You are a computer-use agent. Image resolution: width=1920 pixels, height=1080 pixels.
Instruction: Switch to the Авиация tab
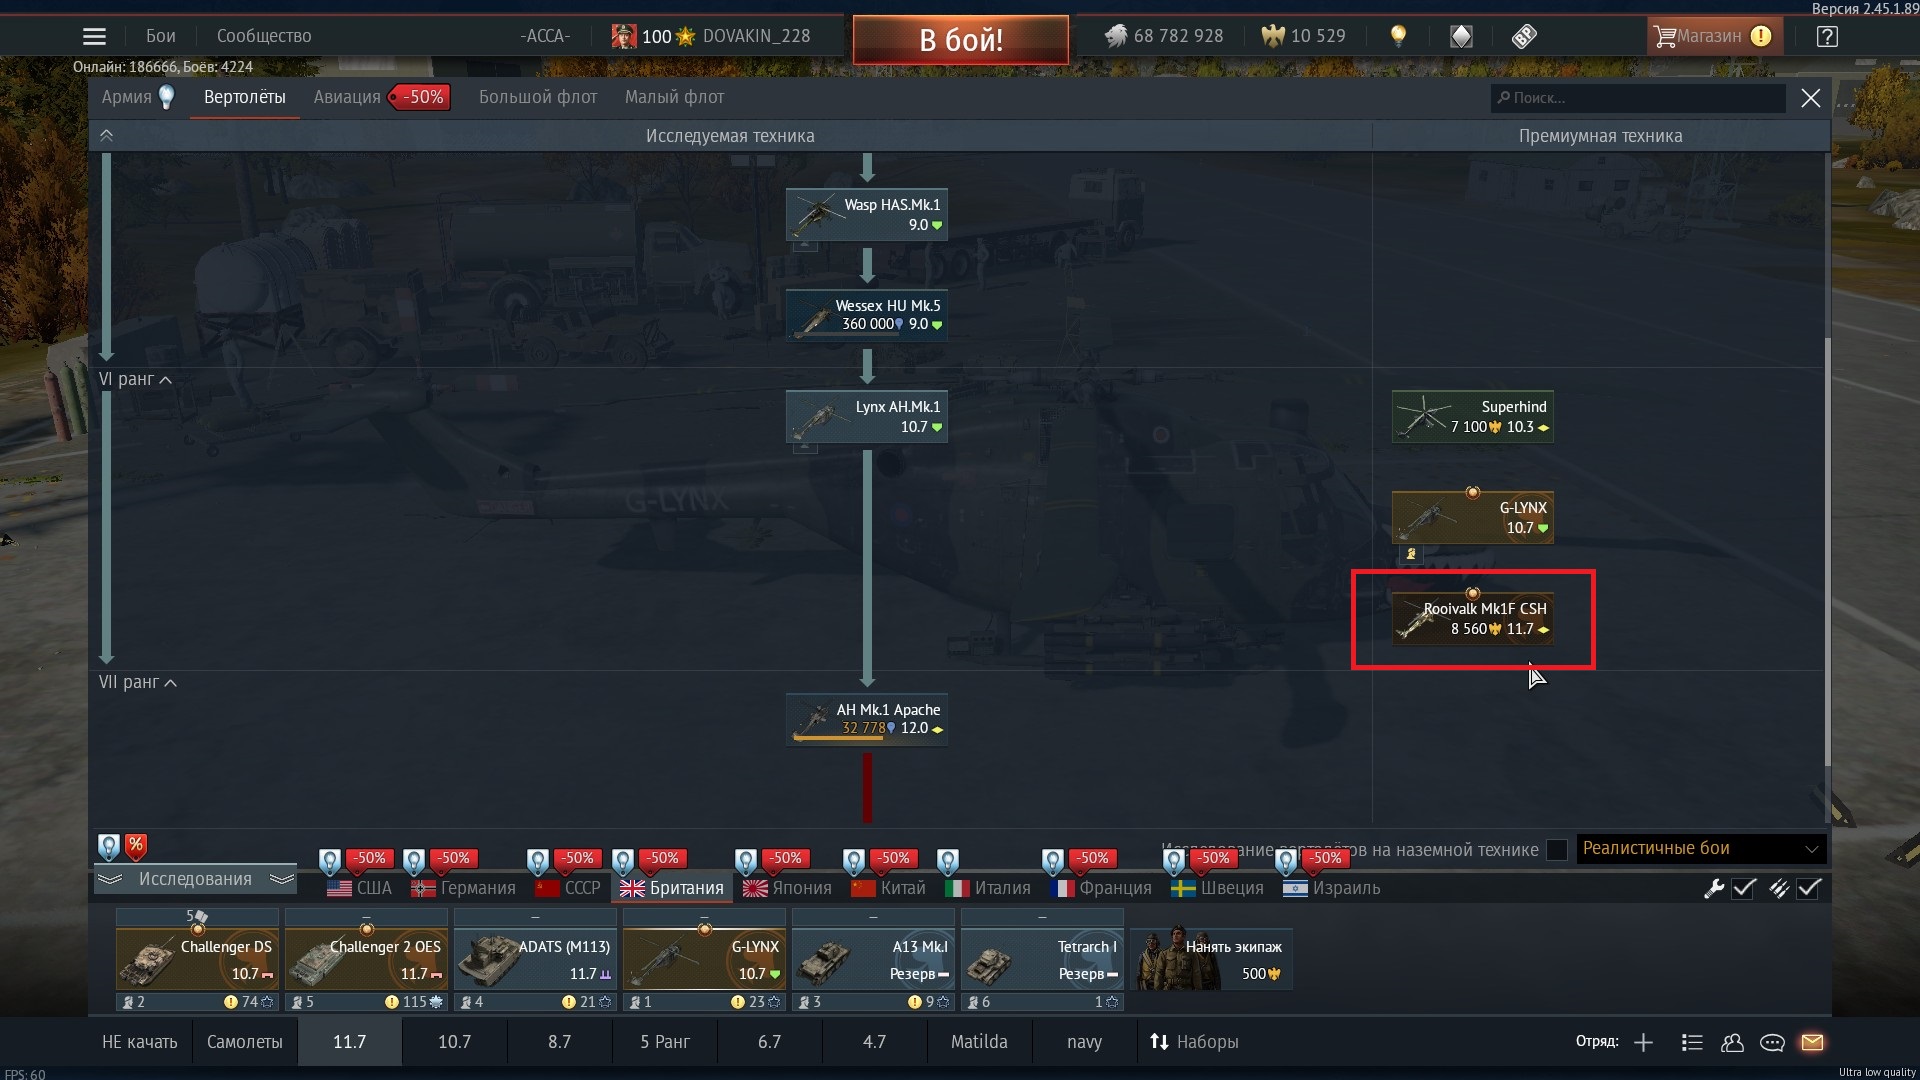click(x=347, y=97)
